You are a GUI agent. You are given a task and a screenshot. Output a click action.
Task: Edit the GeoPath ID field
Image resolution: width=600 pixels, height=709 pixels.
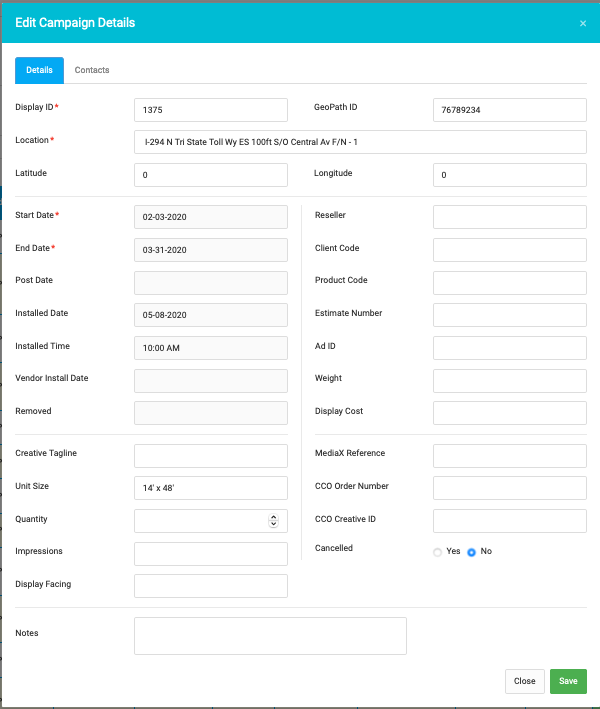tap(510, 110)
